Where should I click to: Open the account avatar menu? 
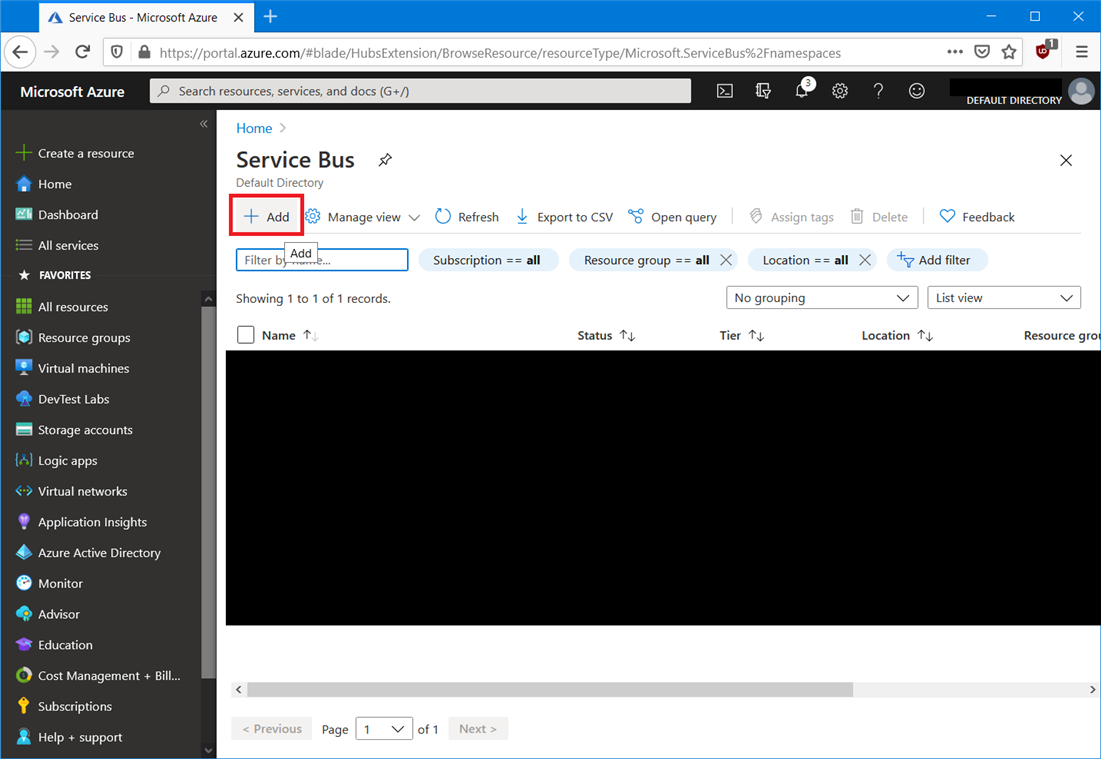point(1081,91)
